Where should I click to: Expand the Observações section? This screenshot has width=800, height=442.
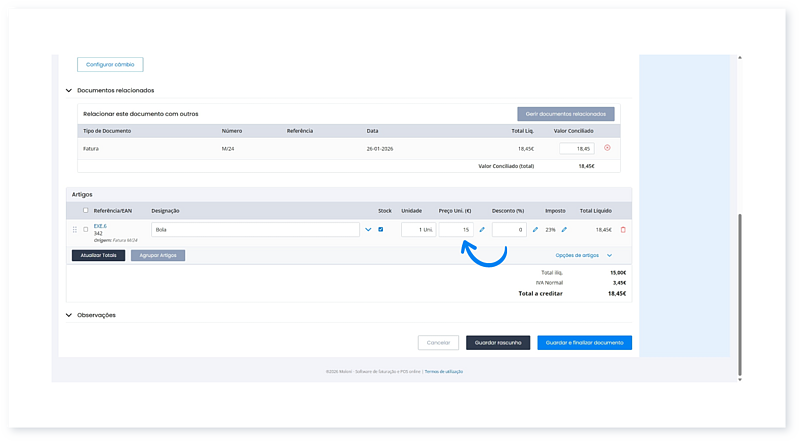tap(69, 315)
